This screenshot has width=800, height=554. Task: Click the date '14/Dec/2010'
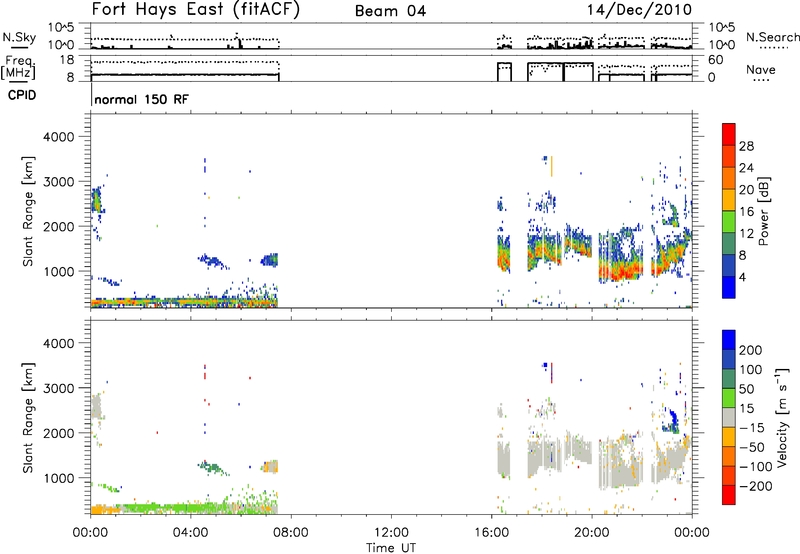click(639, 10)
